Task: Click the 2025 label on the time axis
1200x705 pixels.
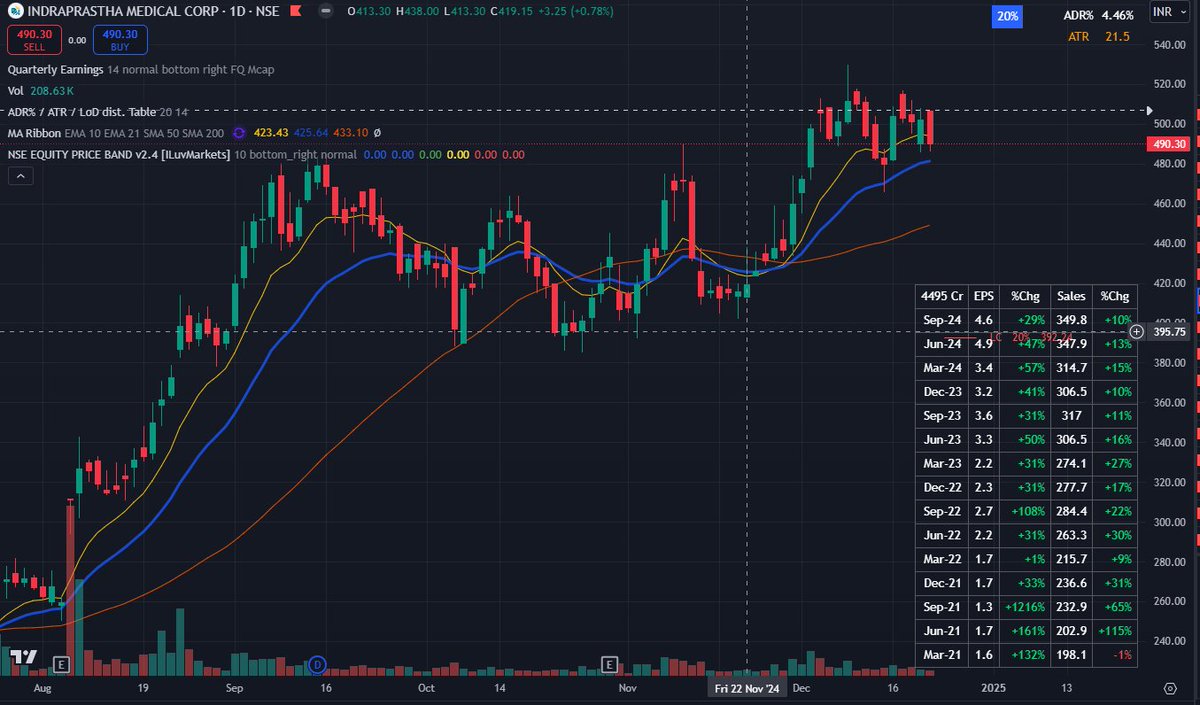Action: coord(992,688)
